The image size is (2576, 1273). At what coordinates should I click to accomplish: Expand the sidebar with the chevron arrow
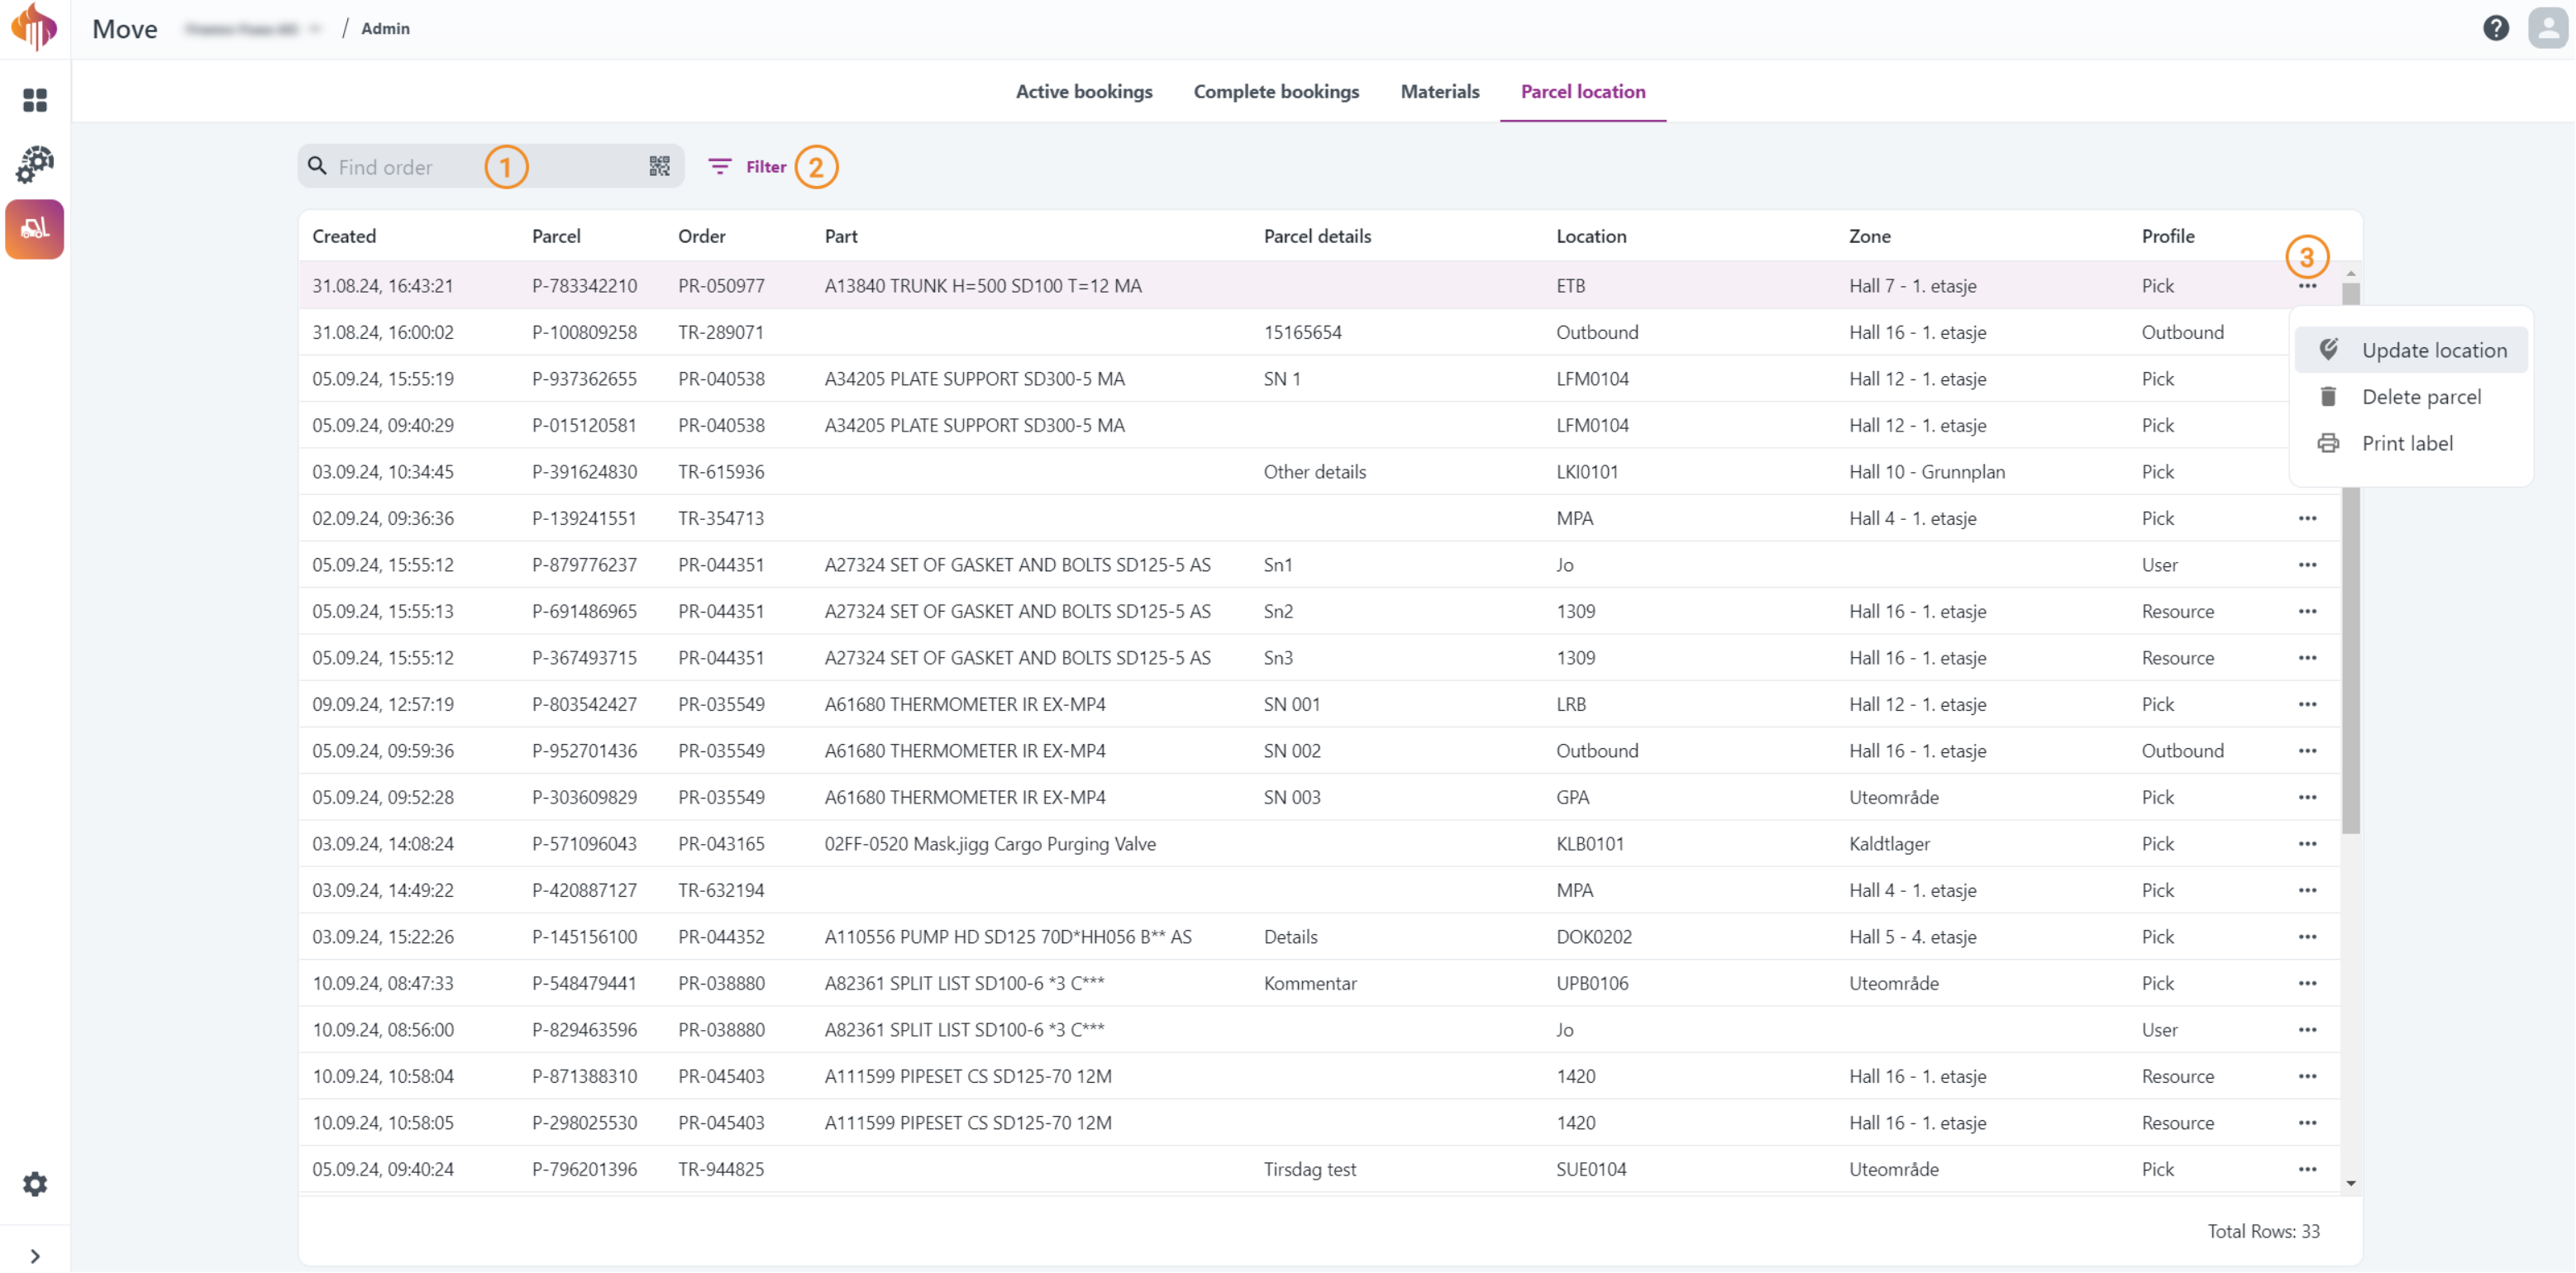coord(35,1256)
